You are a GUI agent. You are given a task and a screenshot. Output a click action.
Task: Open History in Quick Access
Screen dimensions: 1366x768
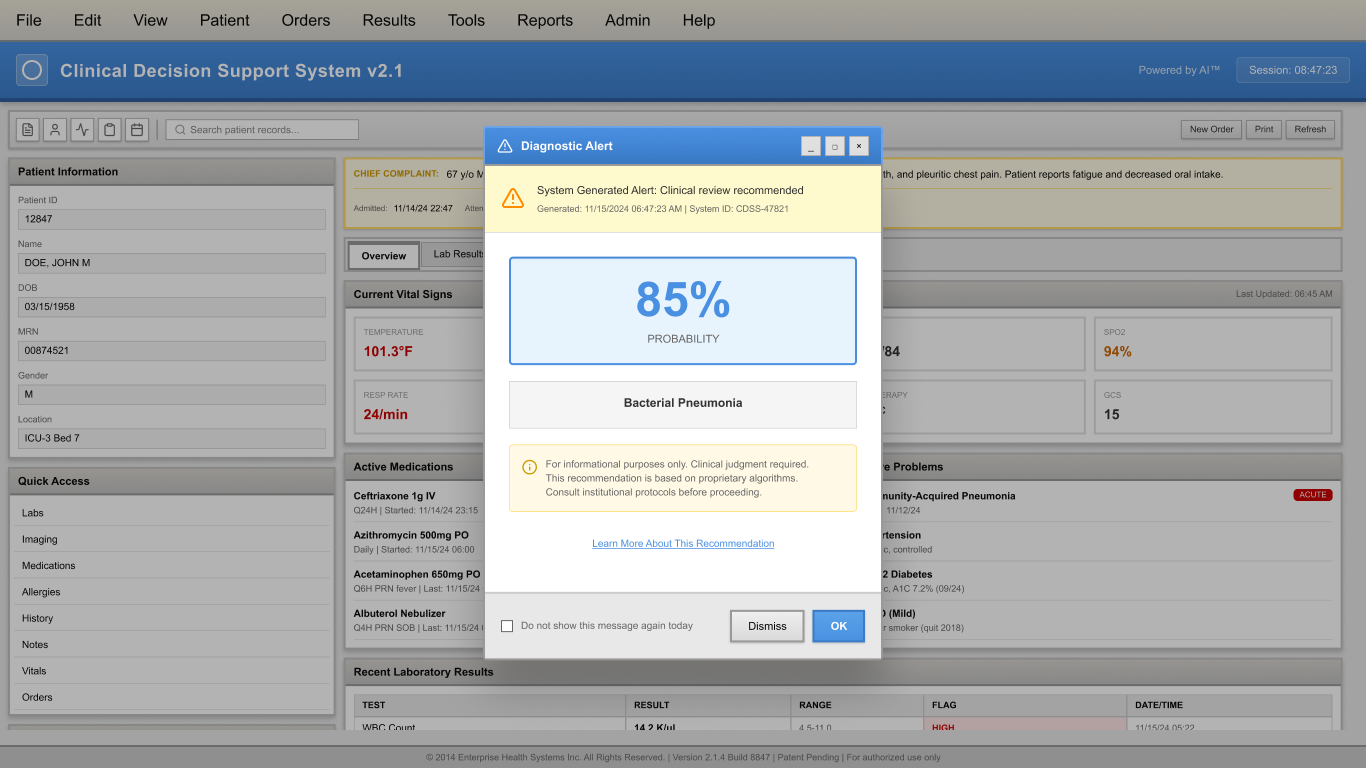pos(172,618)
